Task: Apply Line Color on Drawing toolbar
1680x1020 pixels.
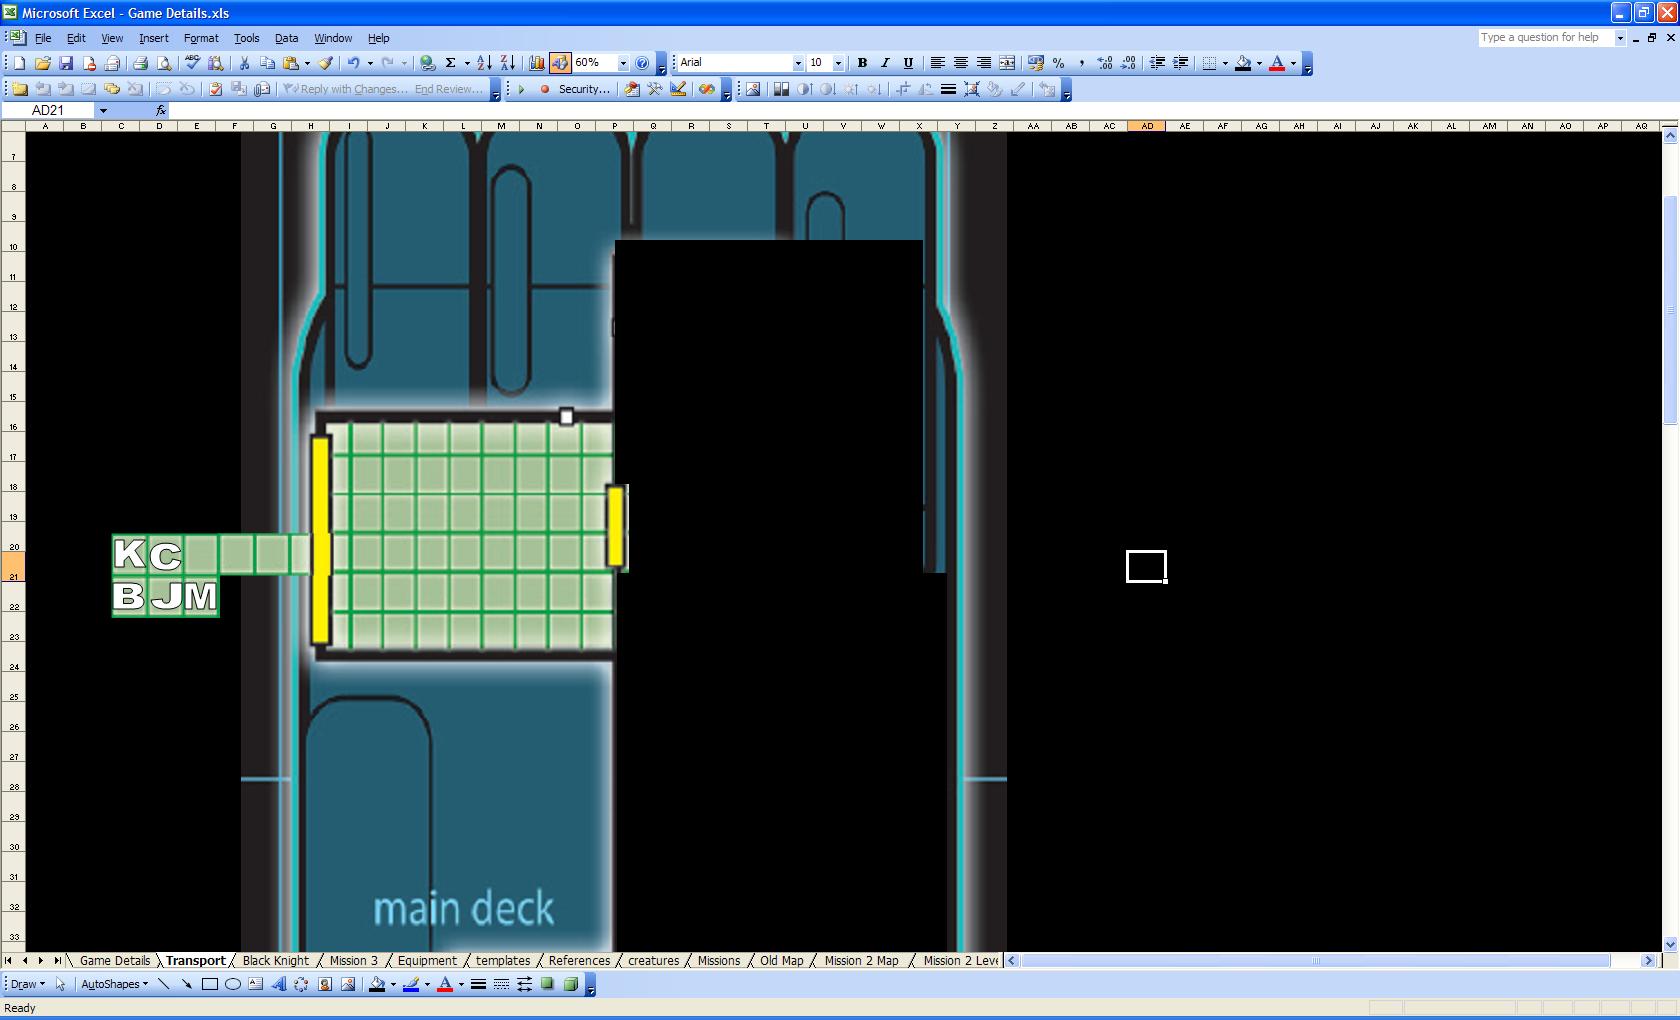Action: 410,984
